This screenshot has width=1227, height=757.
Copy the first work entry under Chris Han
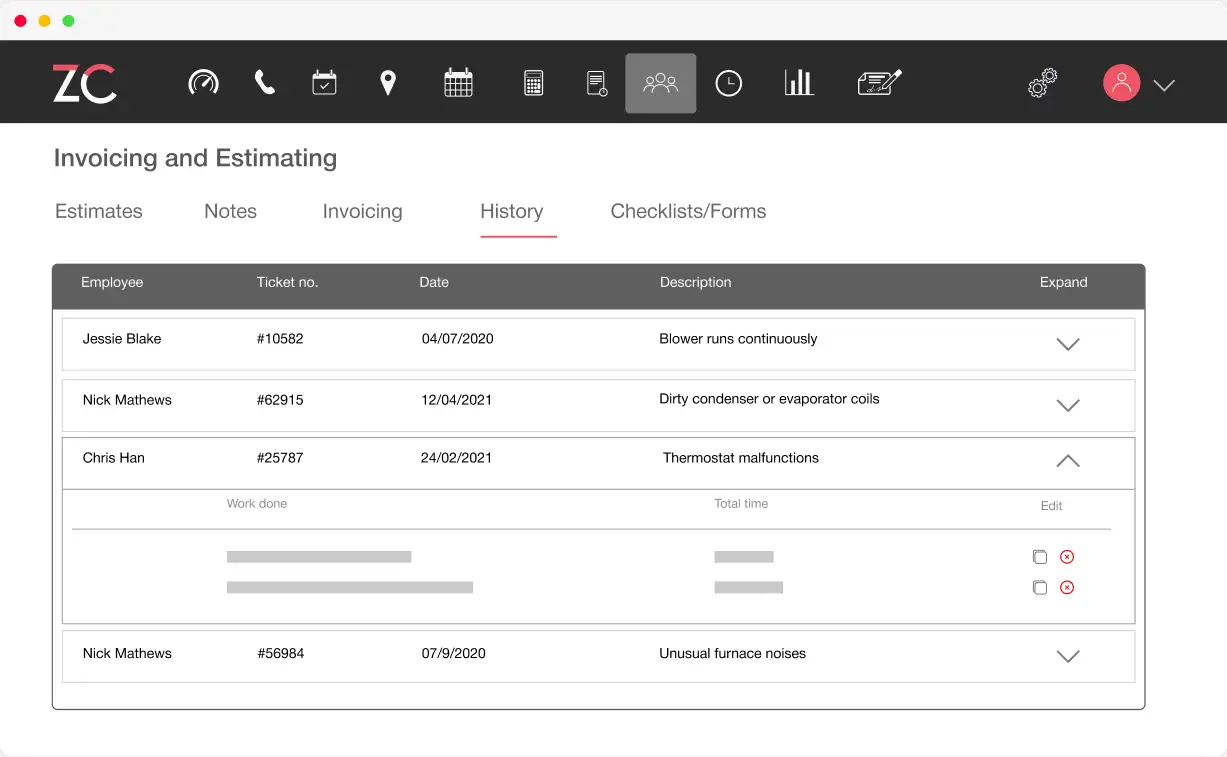coord(1040,557)
